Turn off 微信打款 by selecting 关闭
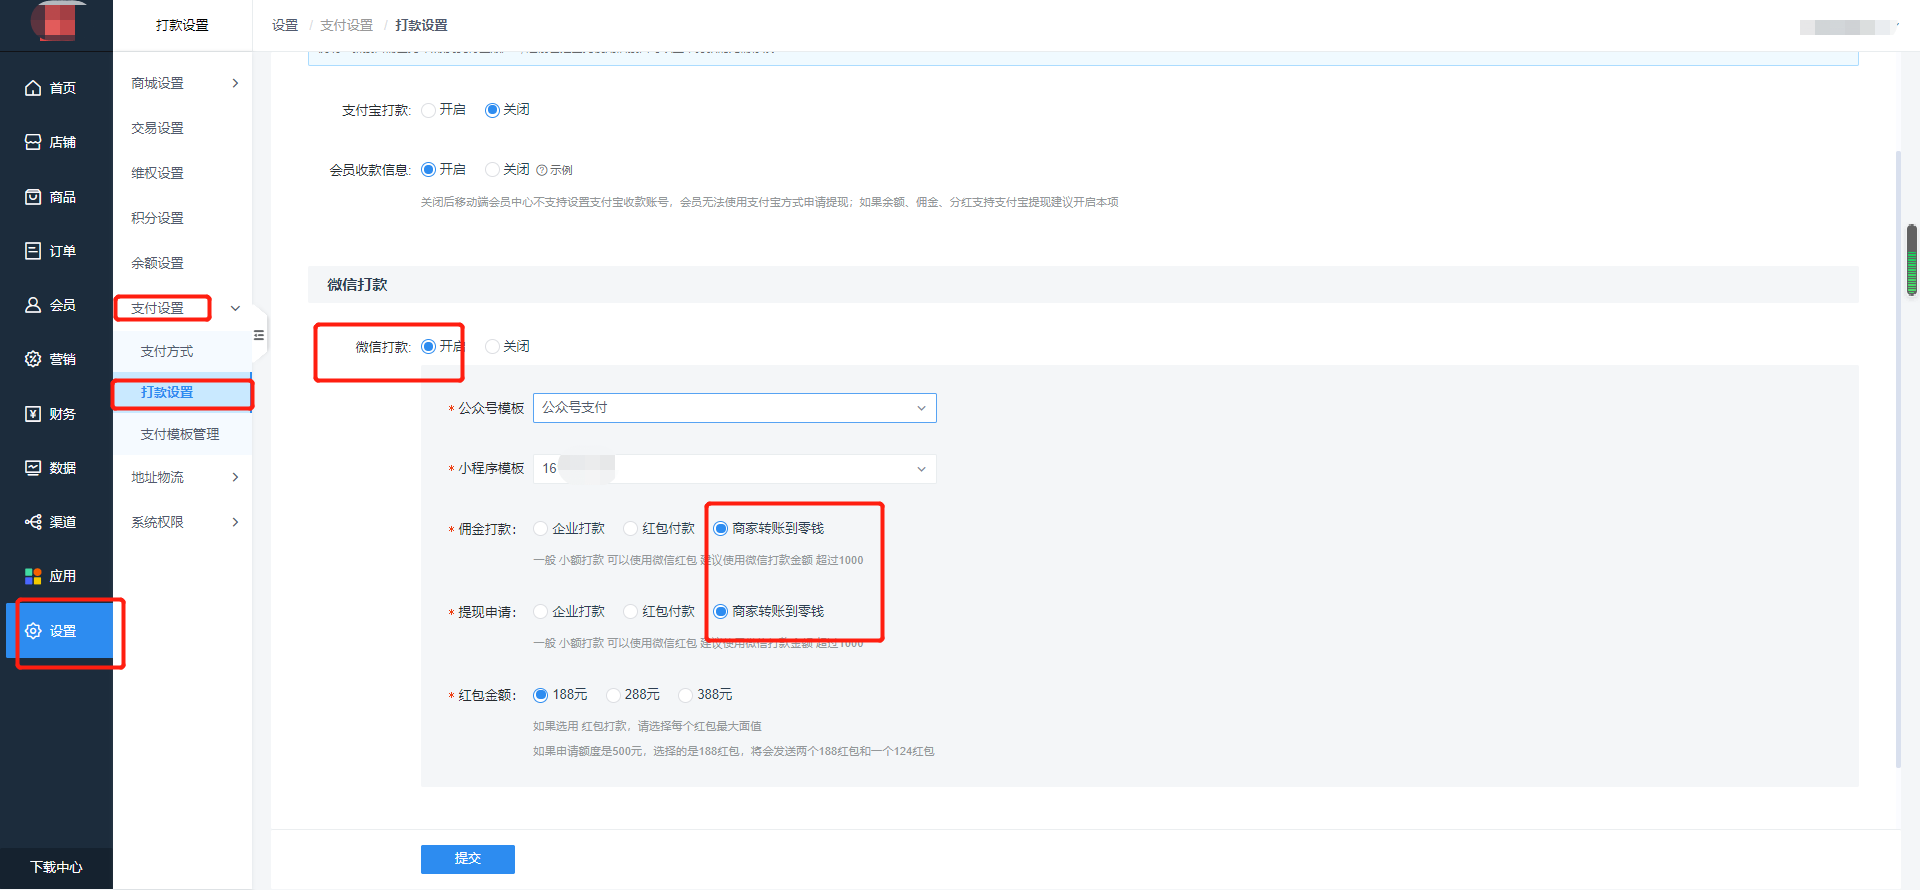The height and width of the screenshot is (890, 1920). (x=492, y=347)
